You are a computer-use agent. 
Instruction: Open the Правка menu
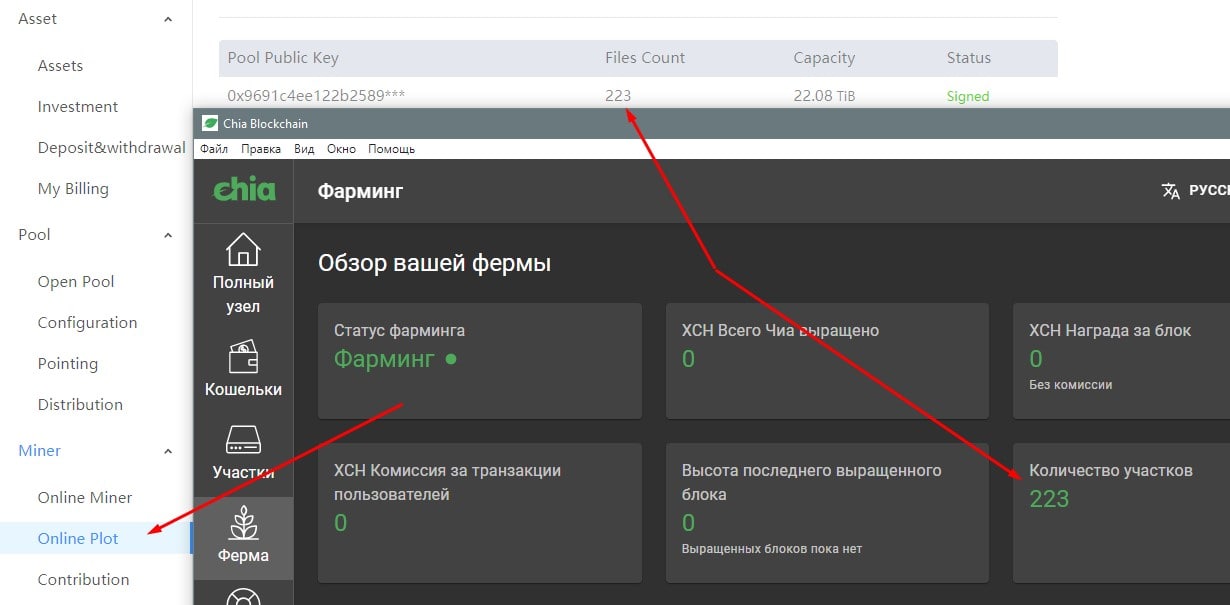261,149
